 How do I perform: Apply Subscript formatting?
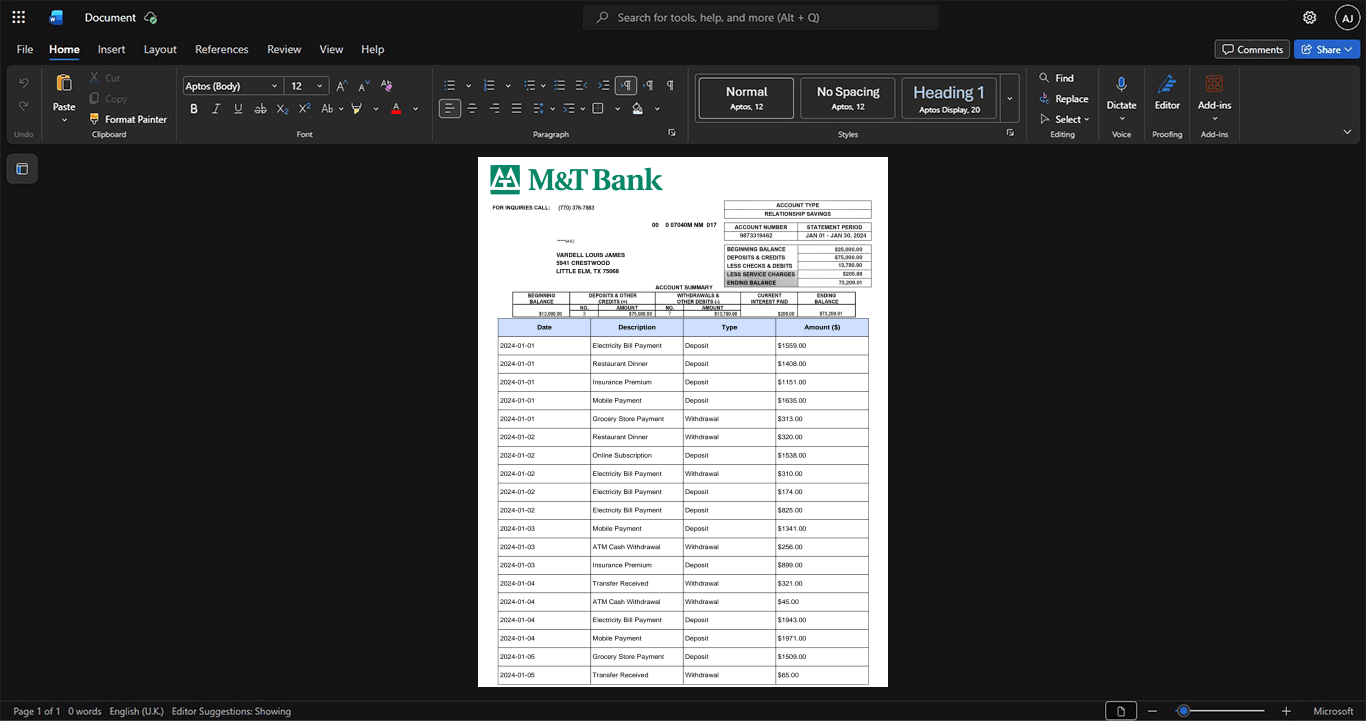(x=283, y=108)
